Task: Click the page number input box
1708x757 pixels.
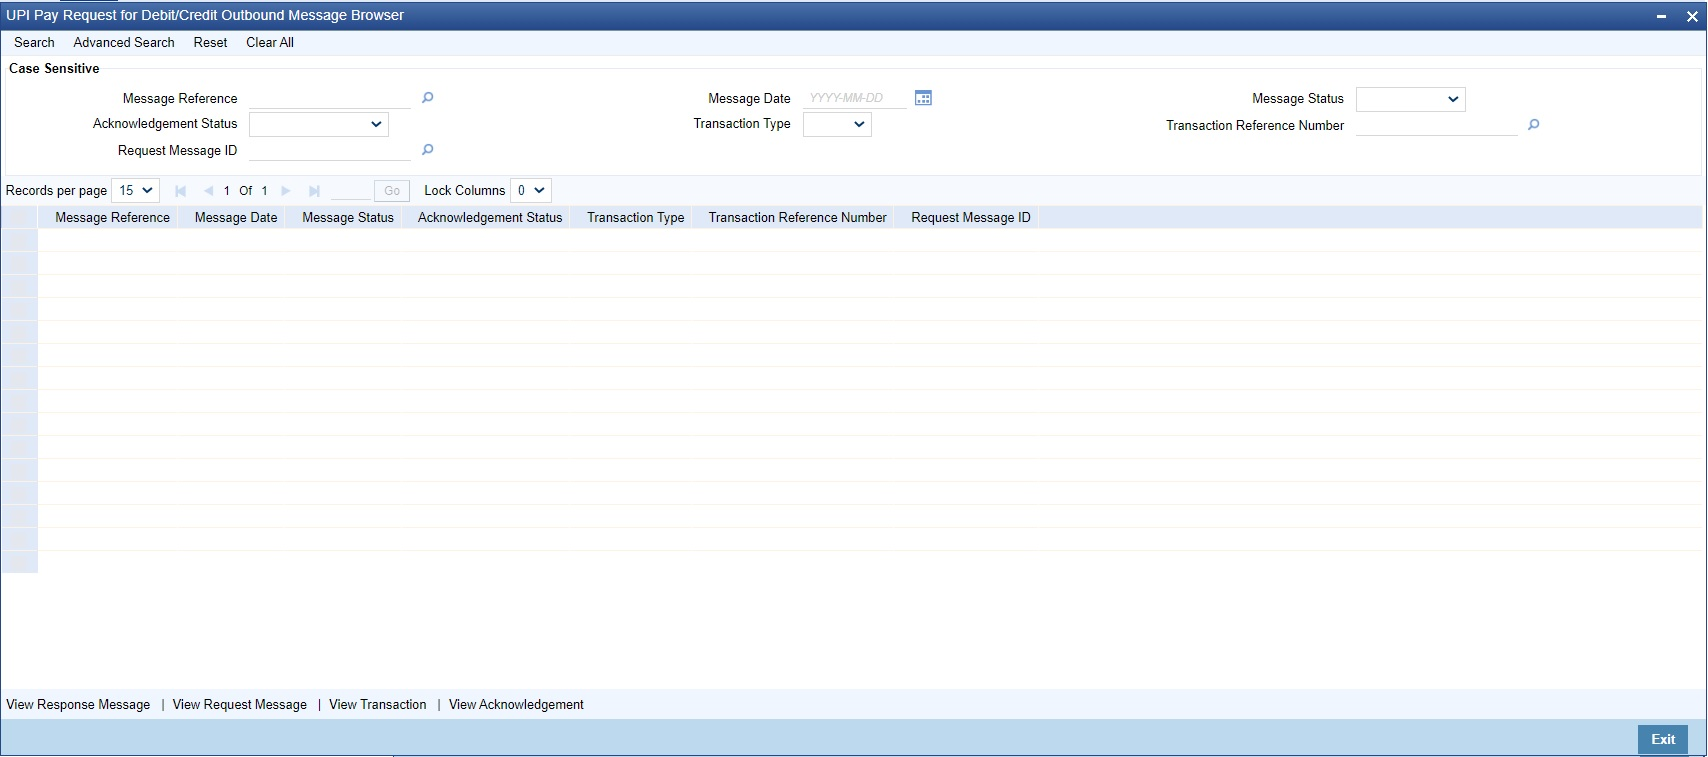Action: [350, 191]
